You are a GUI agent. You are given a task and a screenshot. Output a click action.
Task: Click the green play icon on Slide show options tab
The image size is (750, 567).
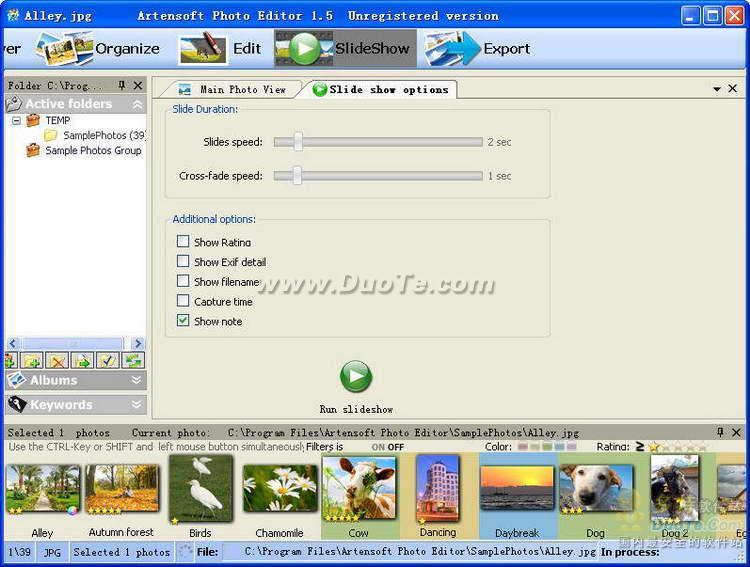(x=320, y=89)
